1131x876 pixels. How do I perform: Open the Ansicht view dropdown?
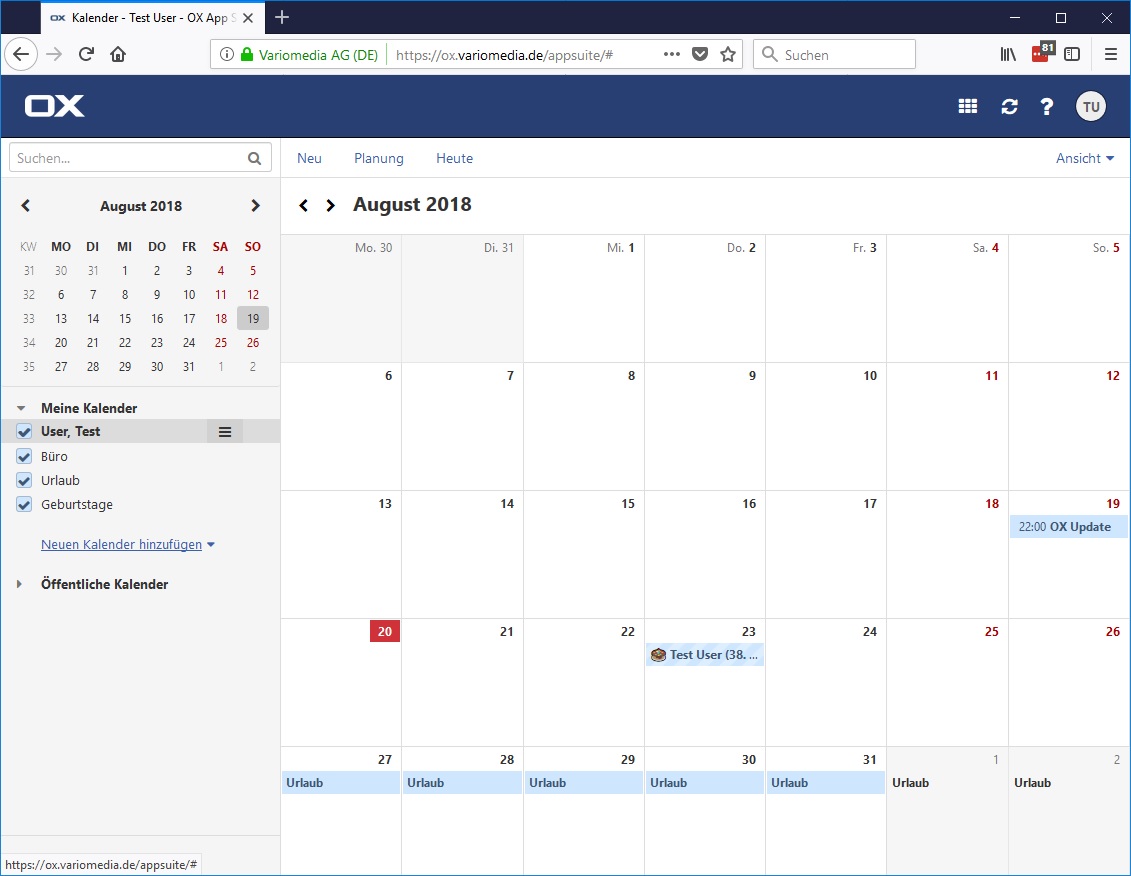point(1084,158)
